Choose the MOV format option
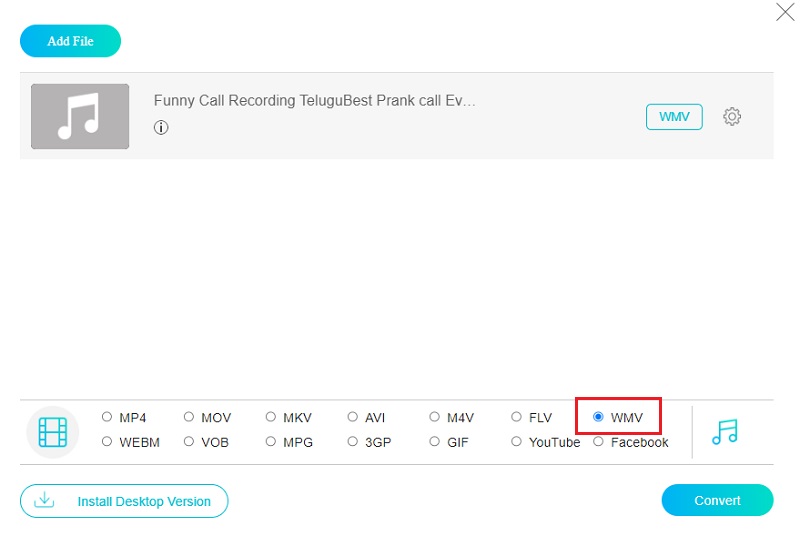 (x=189, y=417)
